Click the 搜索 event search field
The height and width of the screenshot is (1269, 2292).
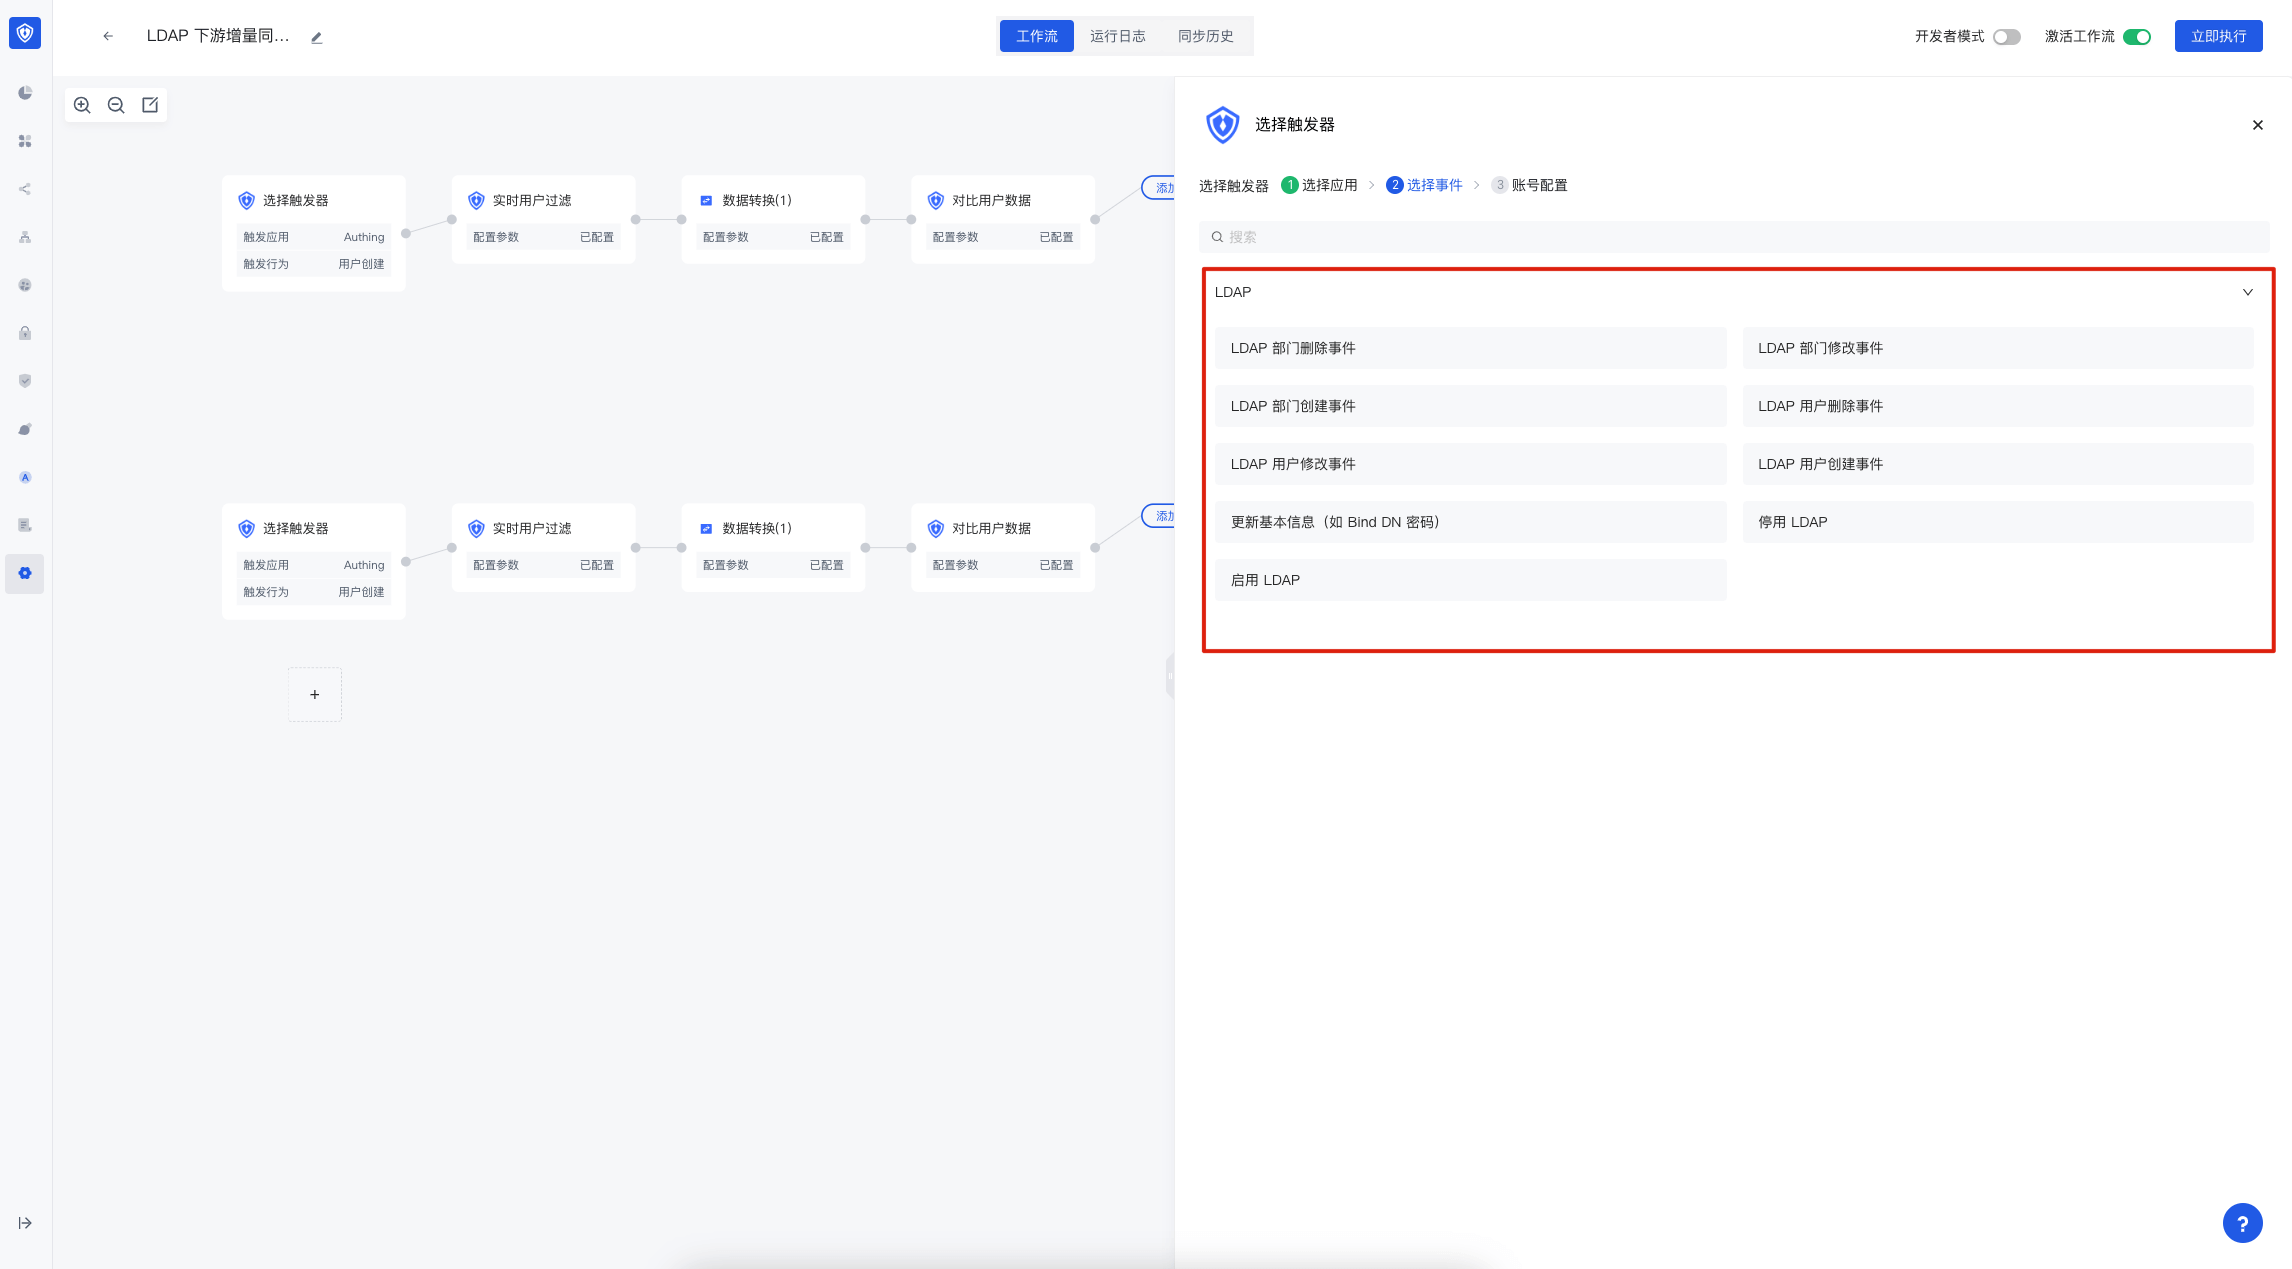click(x=1734, y=237)
